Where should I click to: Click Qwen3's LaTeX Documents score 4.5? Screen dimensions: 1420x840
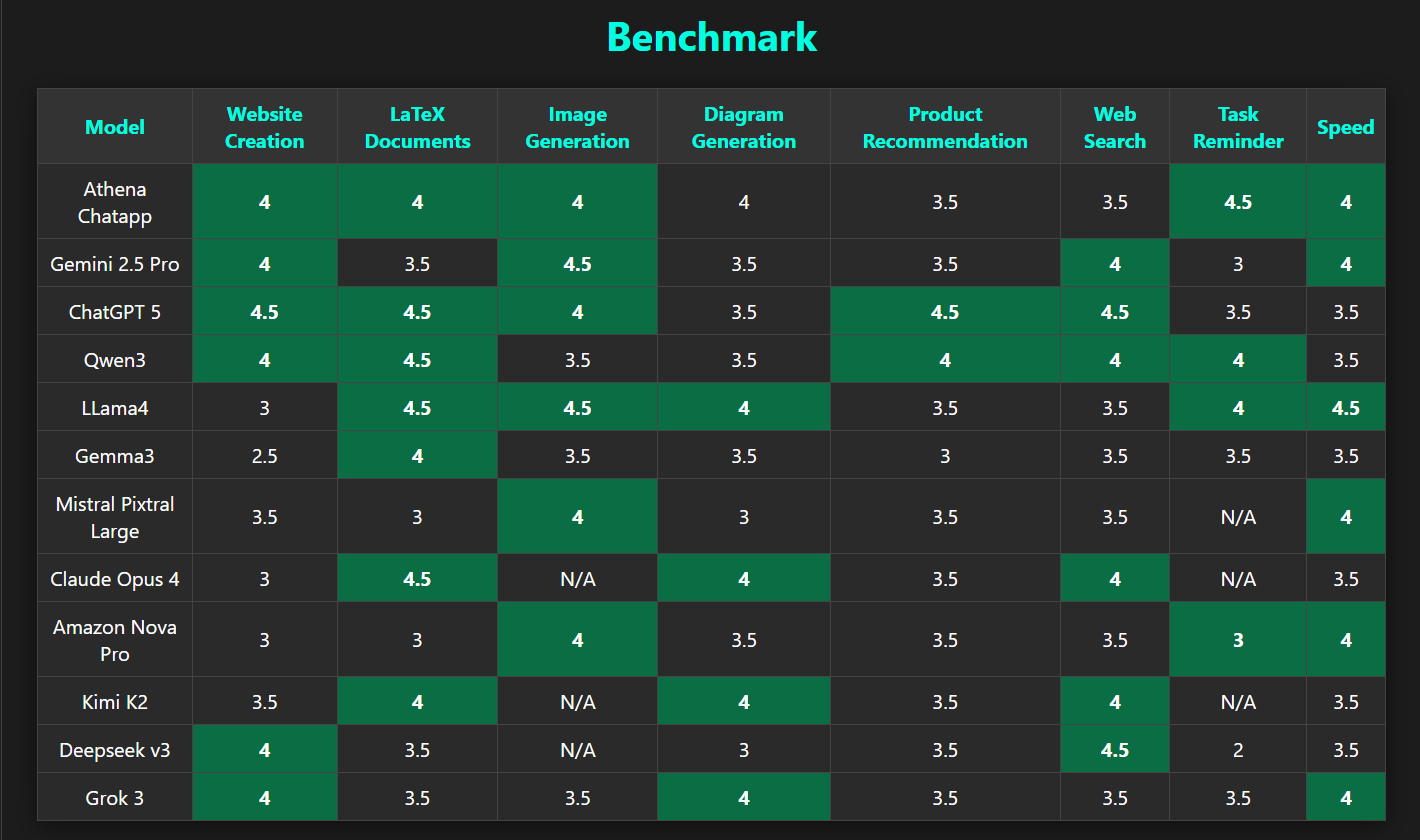(x=418, y=360)
